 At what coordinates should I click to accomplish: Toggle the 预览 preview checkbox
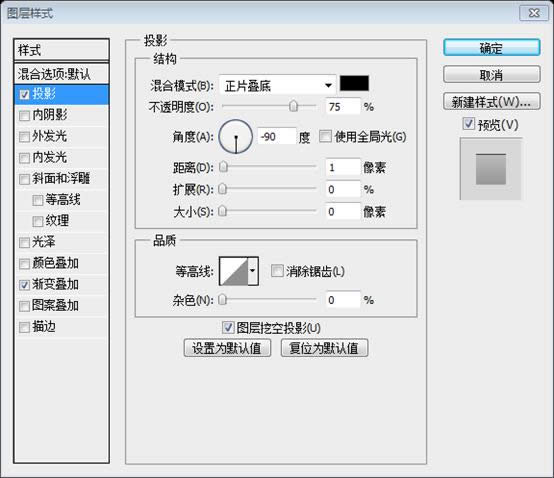(468, 124)
